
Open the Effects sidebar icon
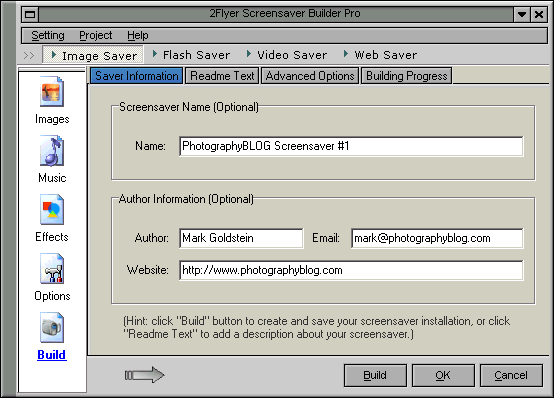point(52,210)
